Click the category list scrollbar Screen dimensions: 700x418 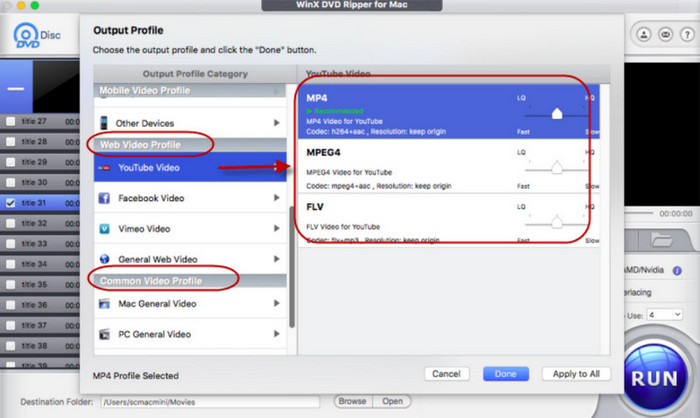click(292, 267)
